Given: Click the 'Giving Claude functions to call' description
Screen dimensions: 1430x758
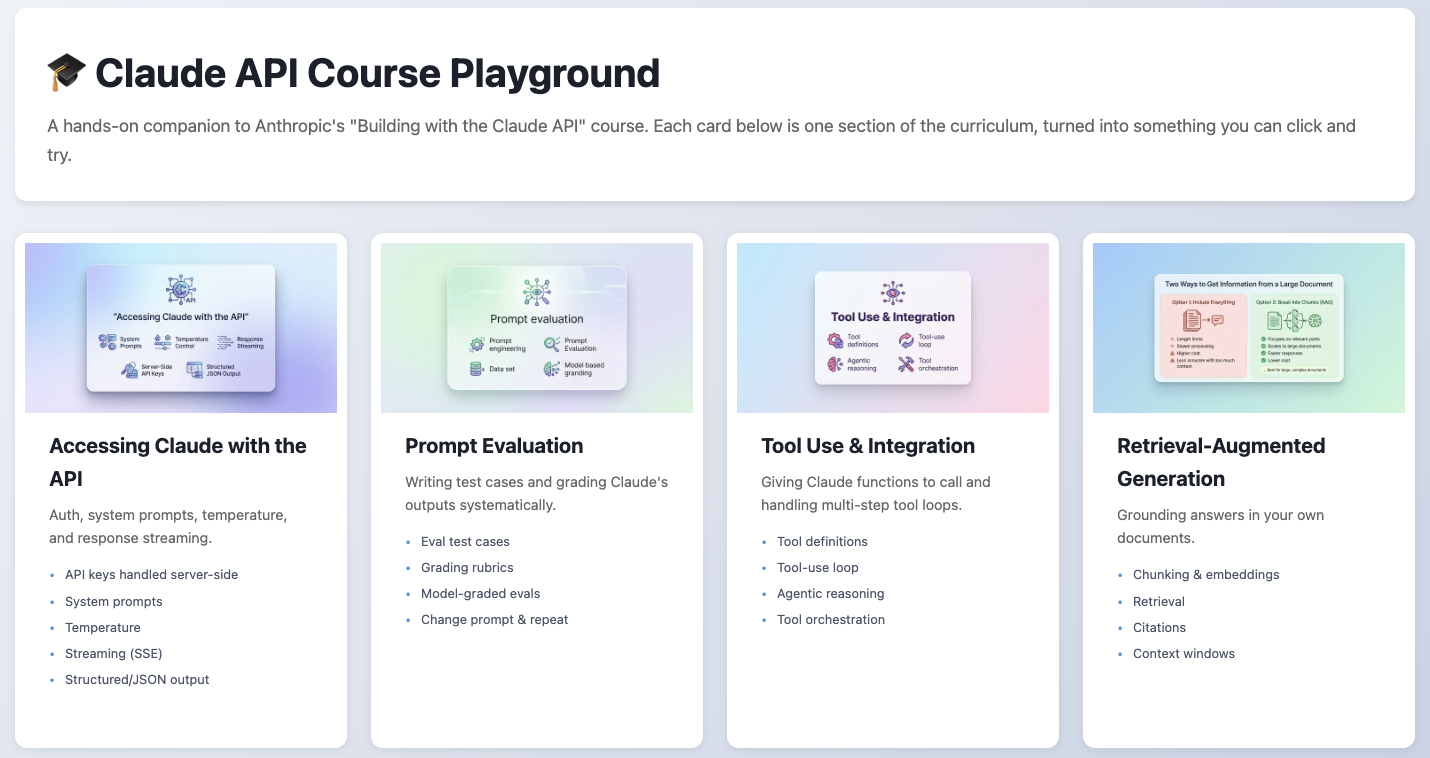Looking at the screenshot, I should [x=876, y=494].
